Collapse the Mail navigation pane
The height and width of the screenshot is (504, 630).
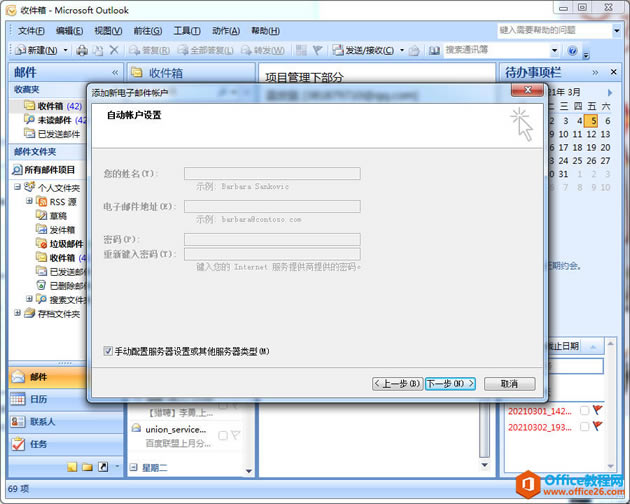(115, 72)
